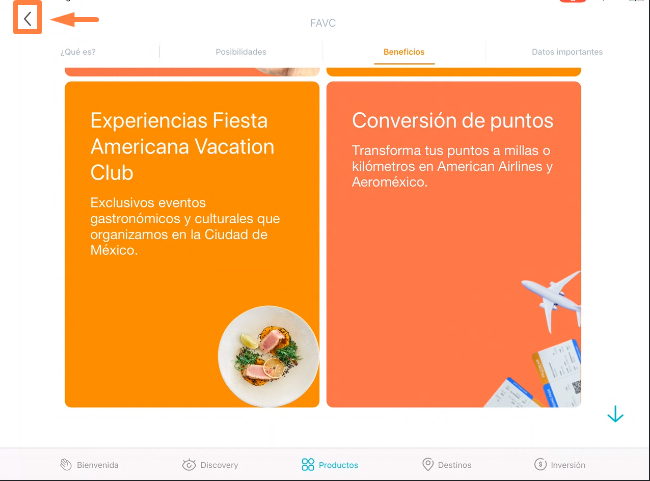
Task: Go to Bienvenida section label
Action: pyautogui.click(x=97, y=465)
